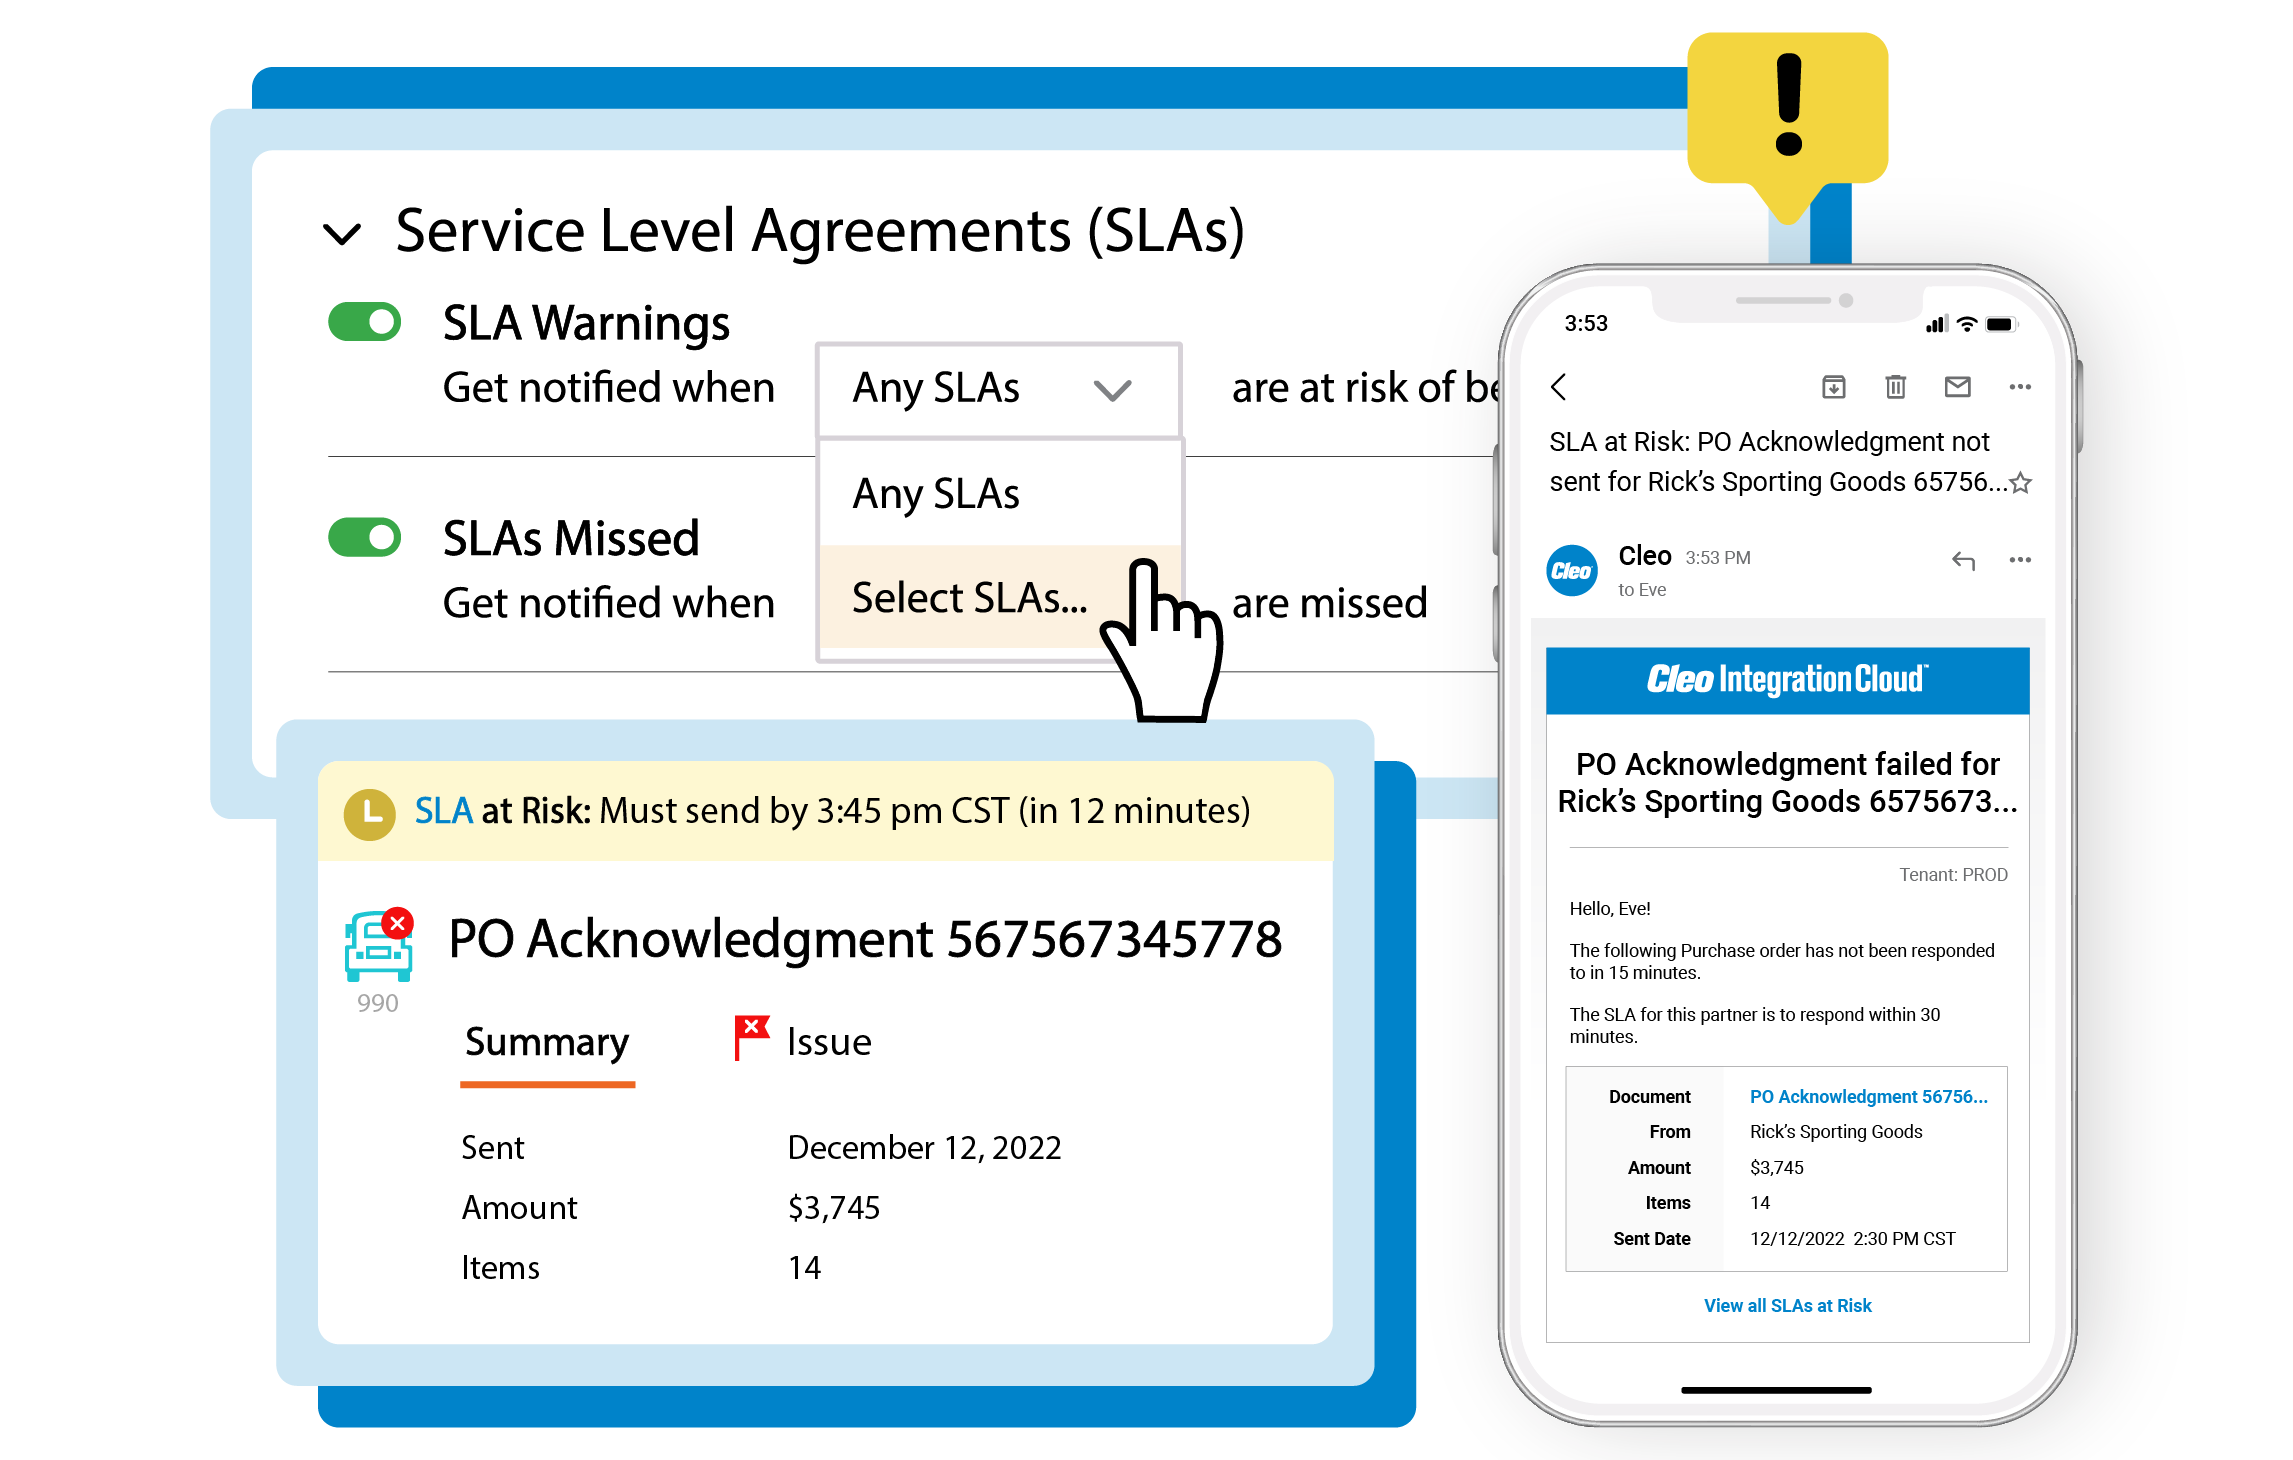Viewport: 2293px width, 1460px height.
Task: Click the PO Acknowledgment 567567345778 heading
Action: tap(865, 939)
